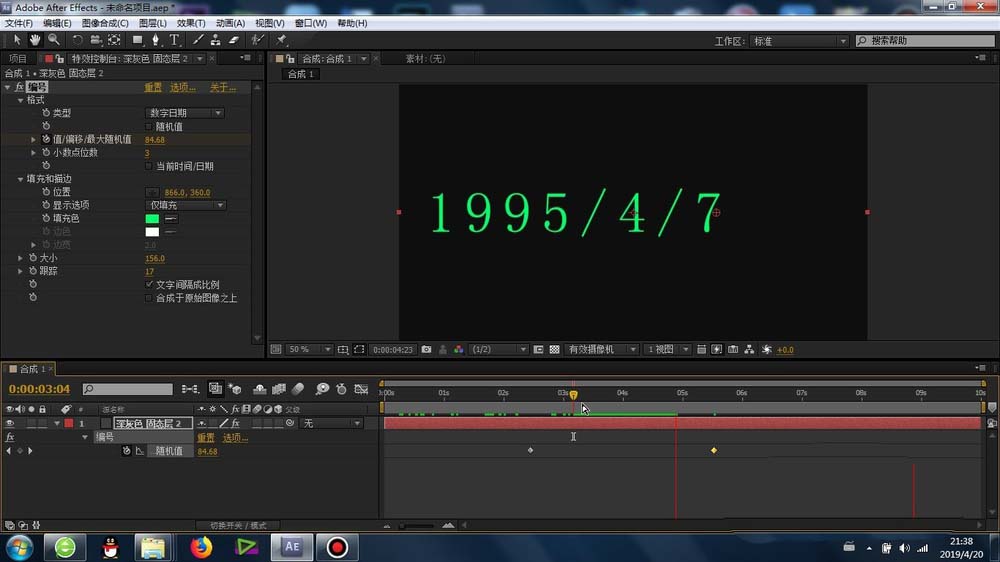This screenshot has height=562, width=1000.
Task: Enable the 当前时间/日期 checkbox
Action: (x=149, y=166)
